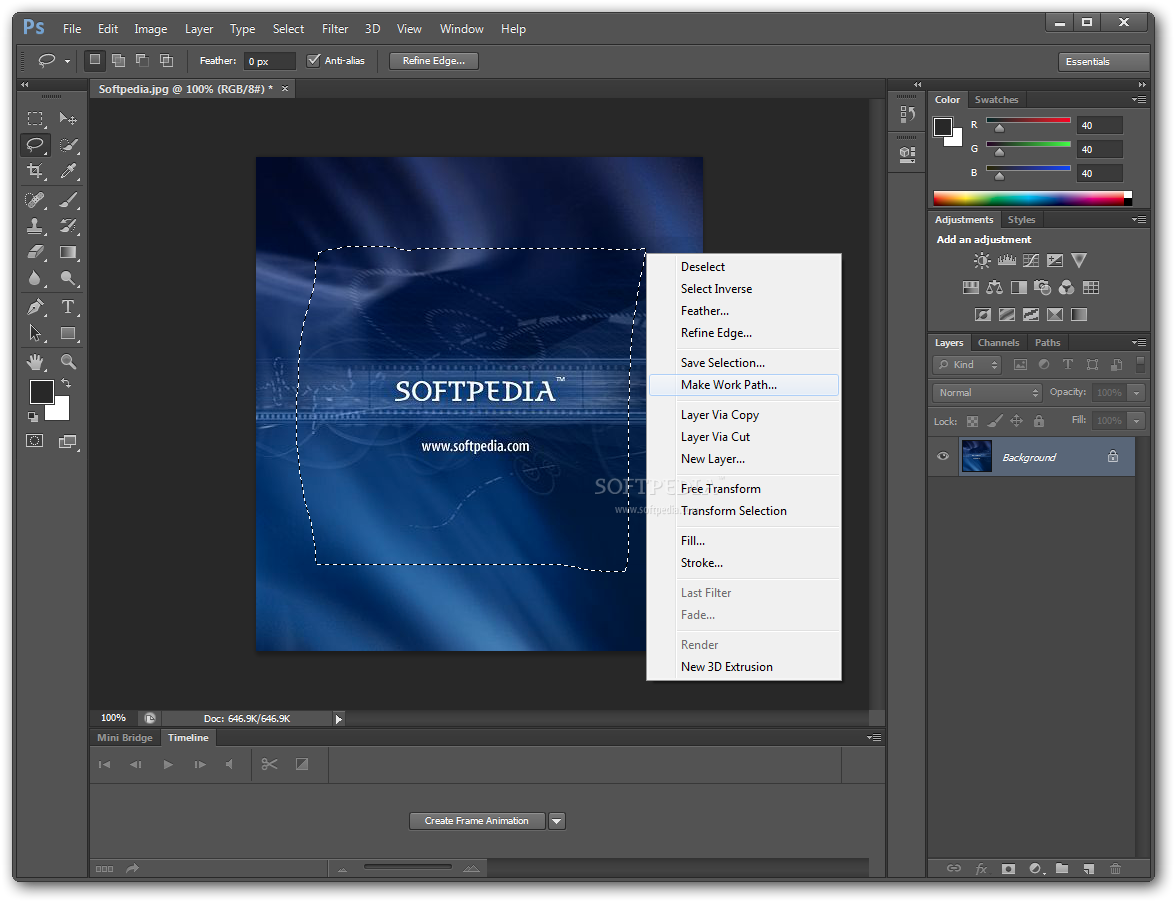Switch to the Channels tab
1175x902 pixels.
[998, 342]
